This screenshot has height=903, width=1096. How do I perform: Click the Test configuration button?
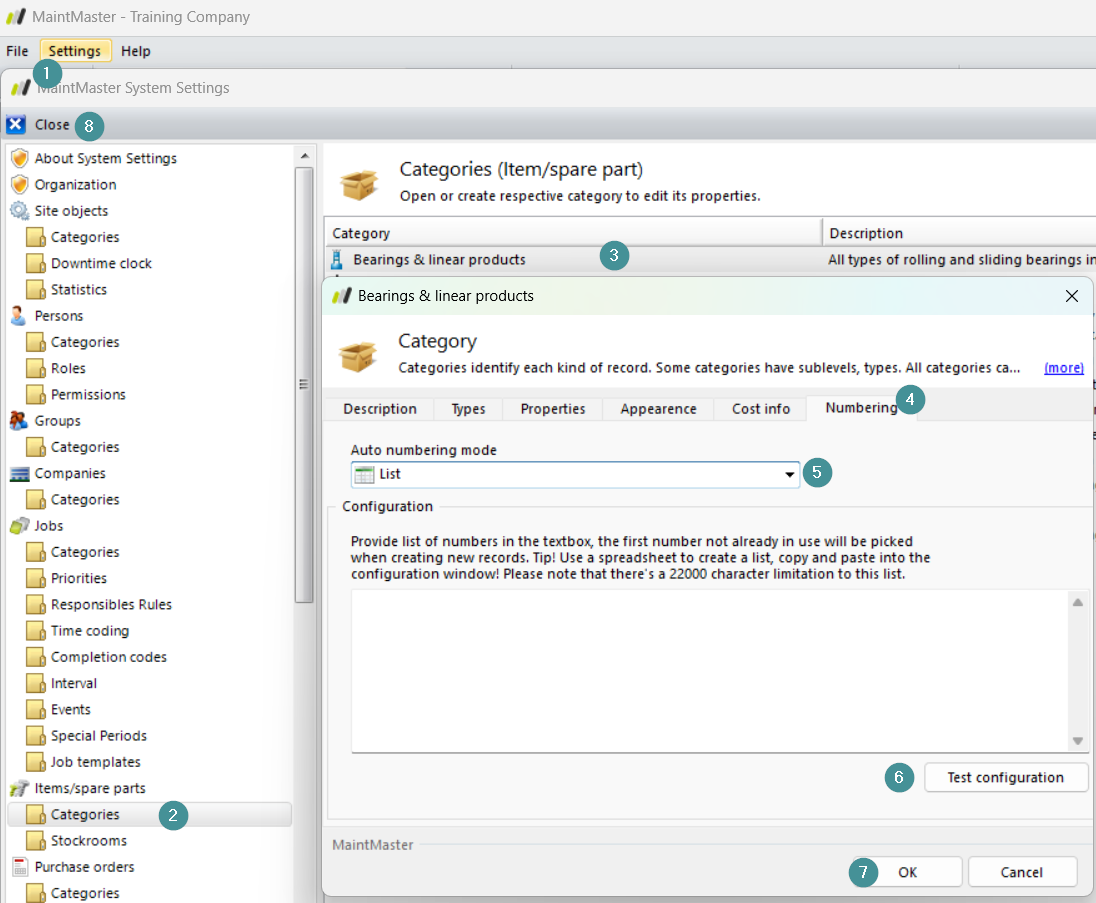click(x=1005, y=778)
